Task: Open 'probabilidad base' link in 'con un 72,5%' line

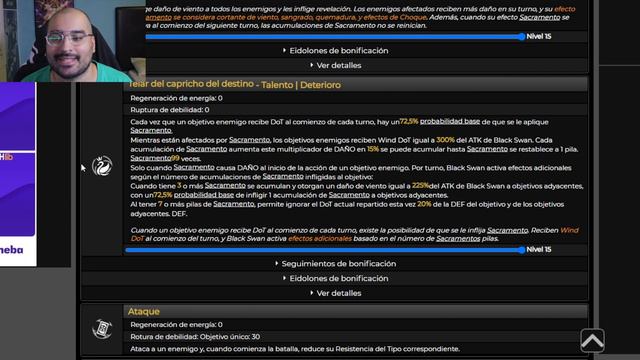Action: click(x=204, y=195)
